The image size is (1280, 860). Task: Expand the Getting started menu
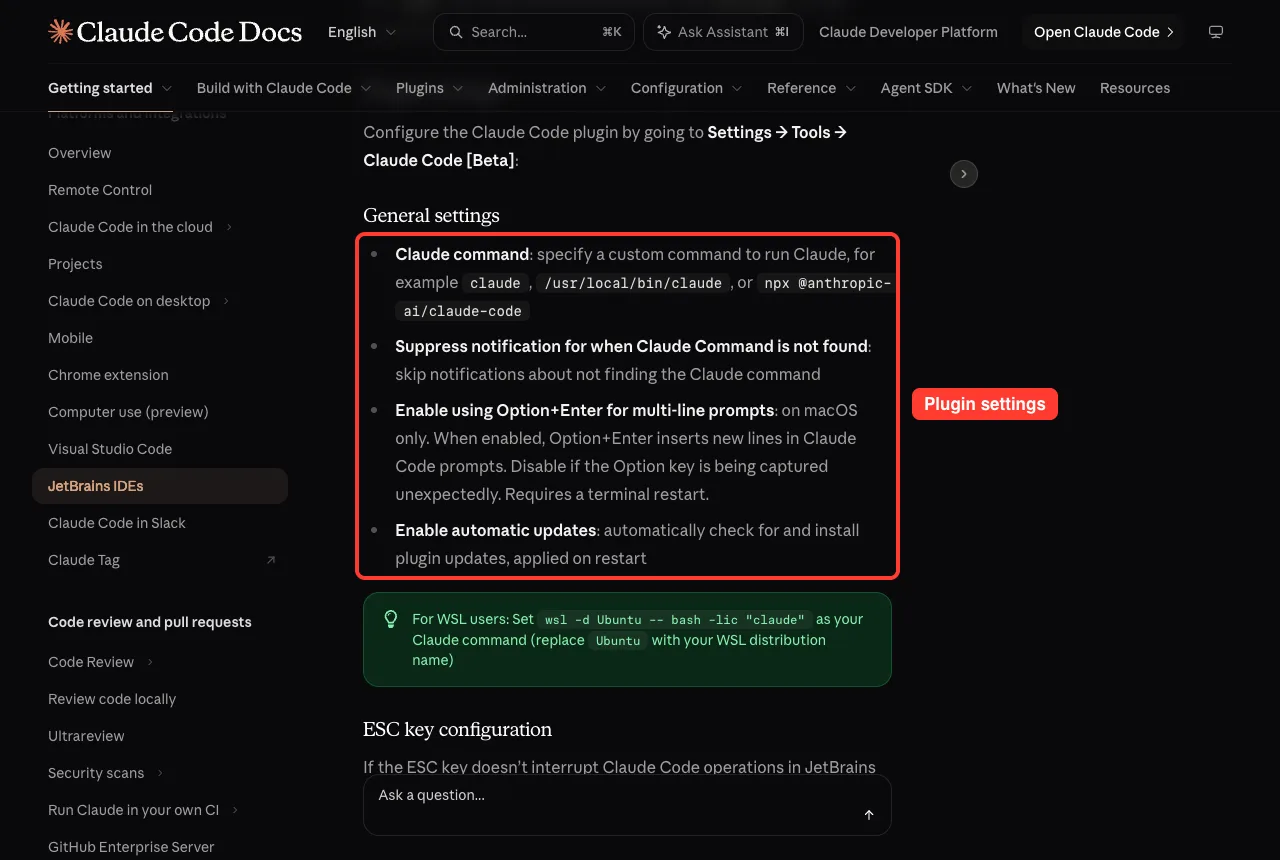pos(110,88)
